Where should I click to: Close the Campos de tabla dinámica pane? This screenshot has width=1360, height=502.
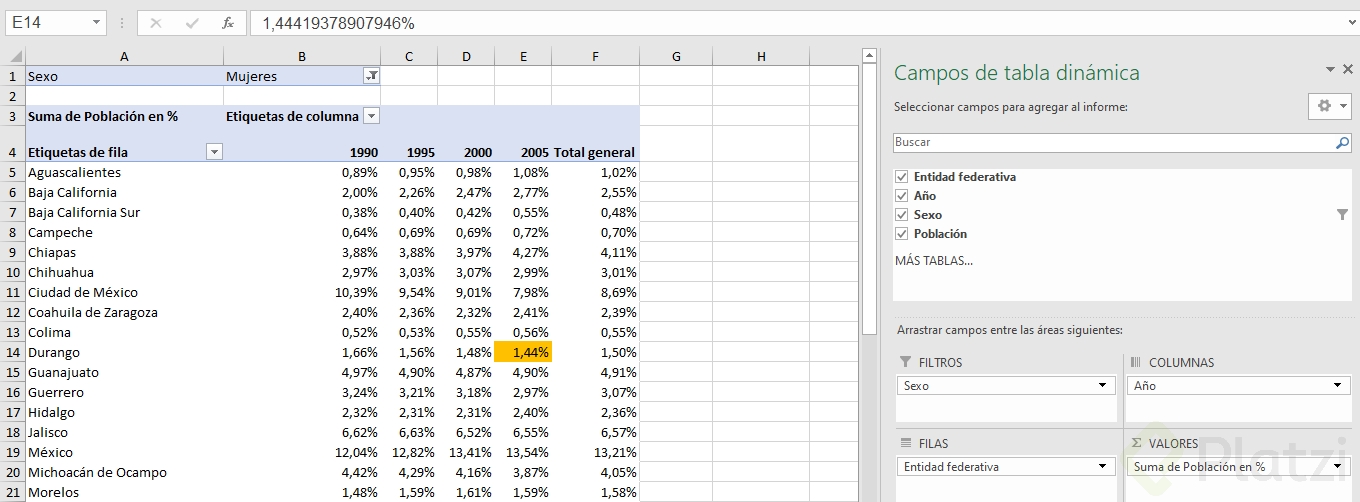1348,70
